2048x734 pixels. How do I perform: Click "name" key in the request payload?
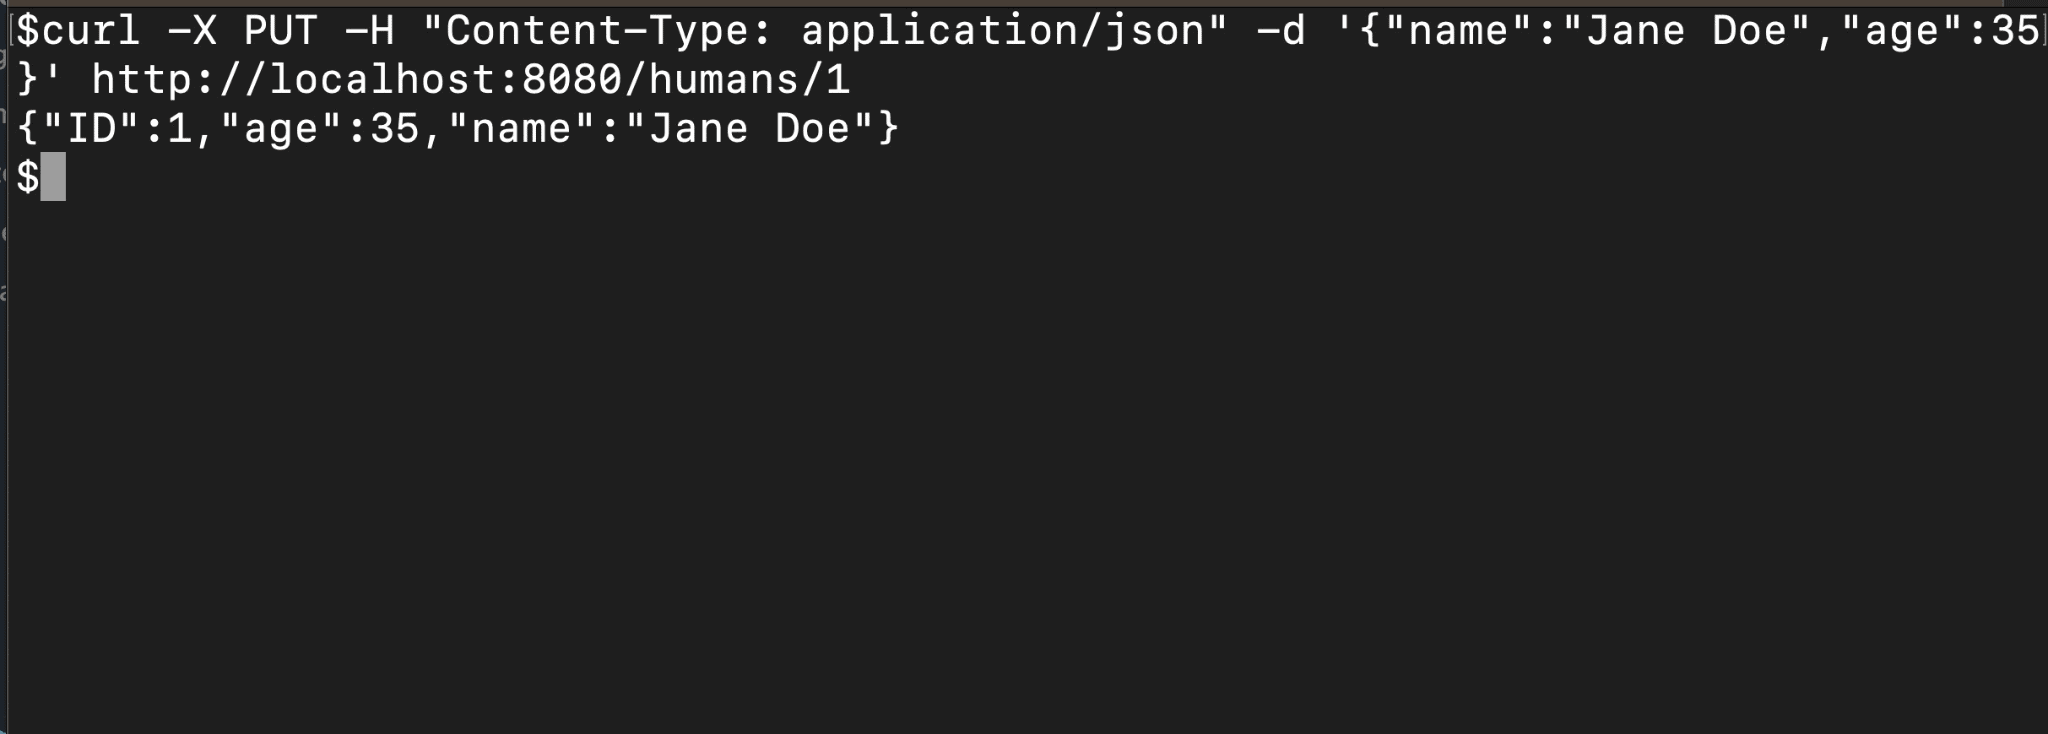pyautogui.click(x=1459, y=31)
